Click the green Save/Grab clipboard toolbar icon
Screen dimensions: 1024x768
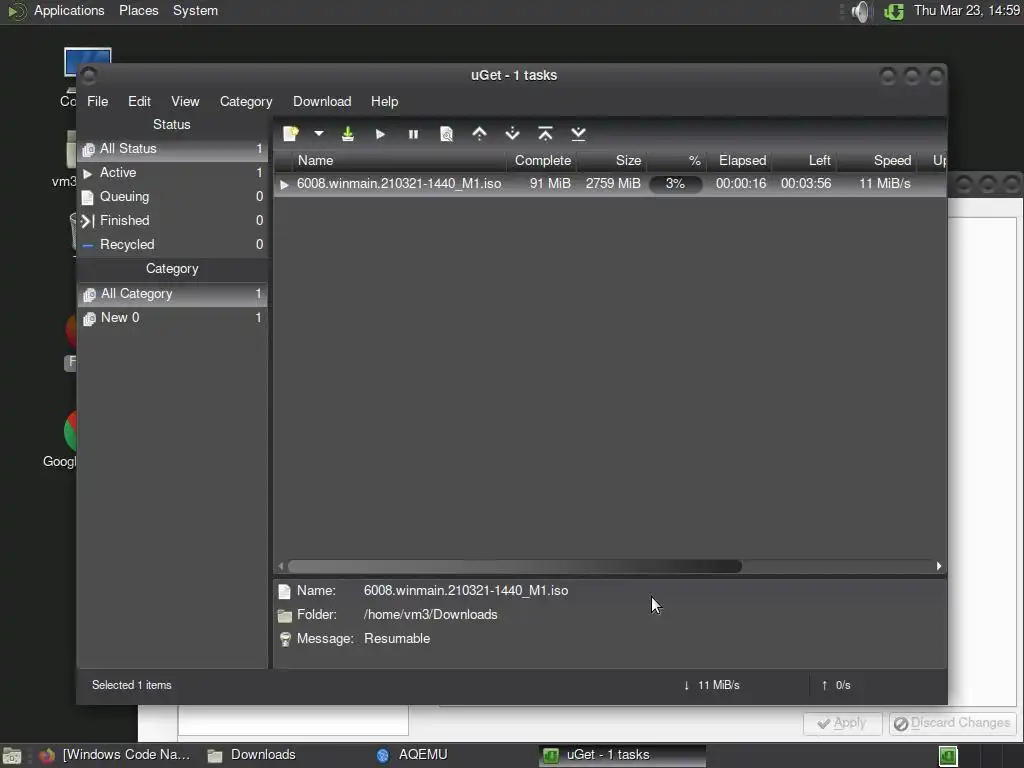[x=348, y=134]
